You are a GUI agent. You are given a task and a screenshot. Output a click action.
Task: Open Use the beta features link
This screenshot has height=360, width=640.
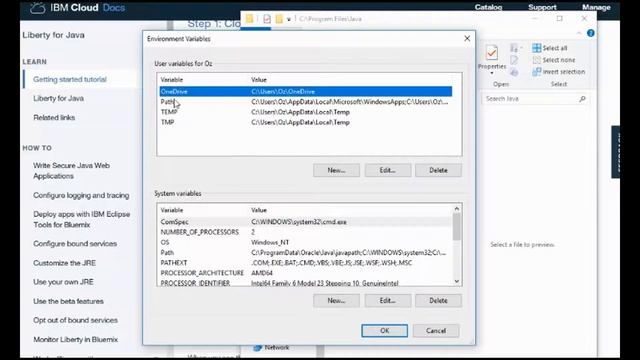(x=68, y=301)
